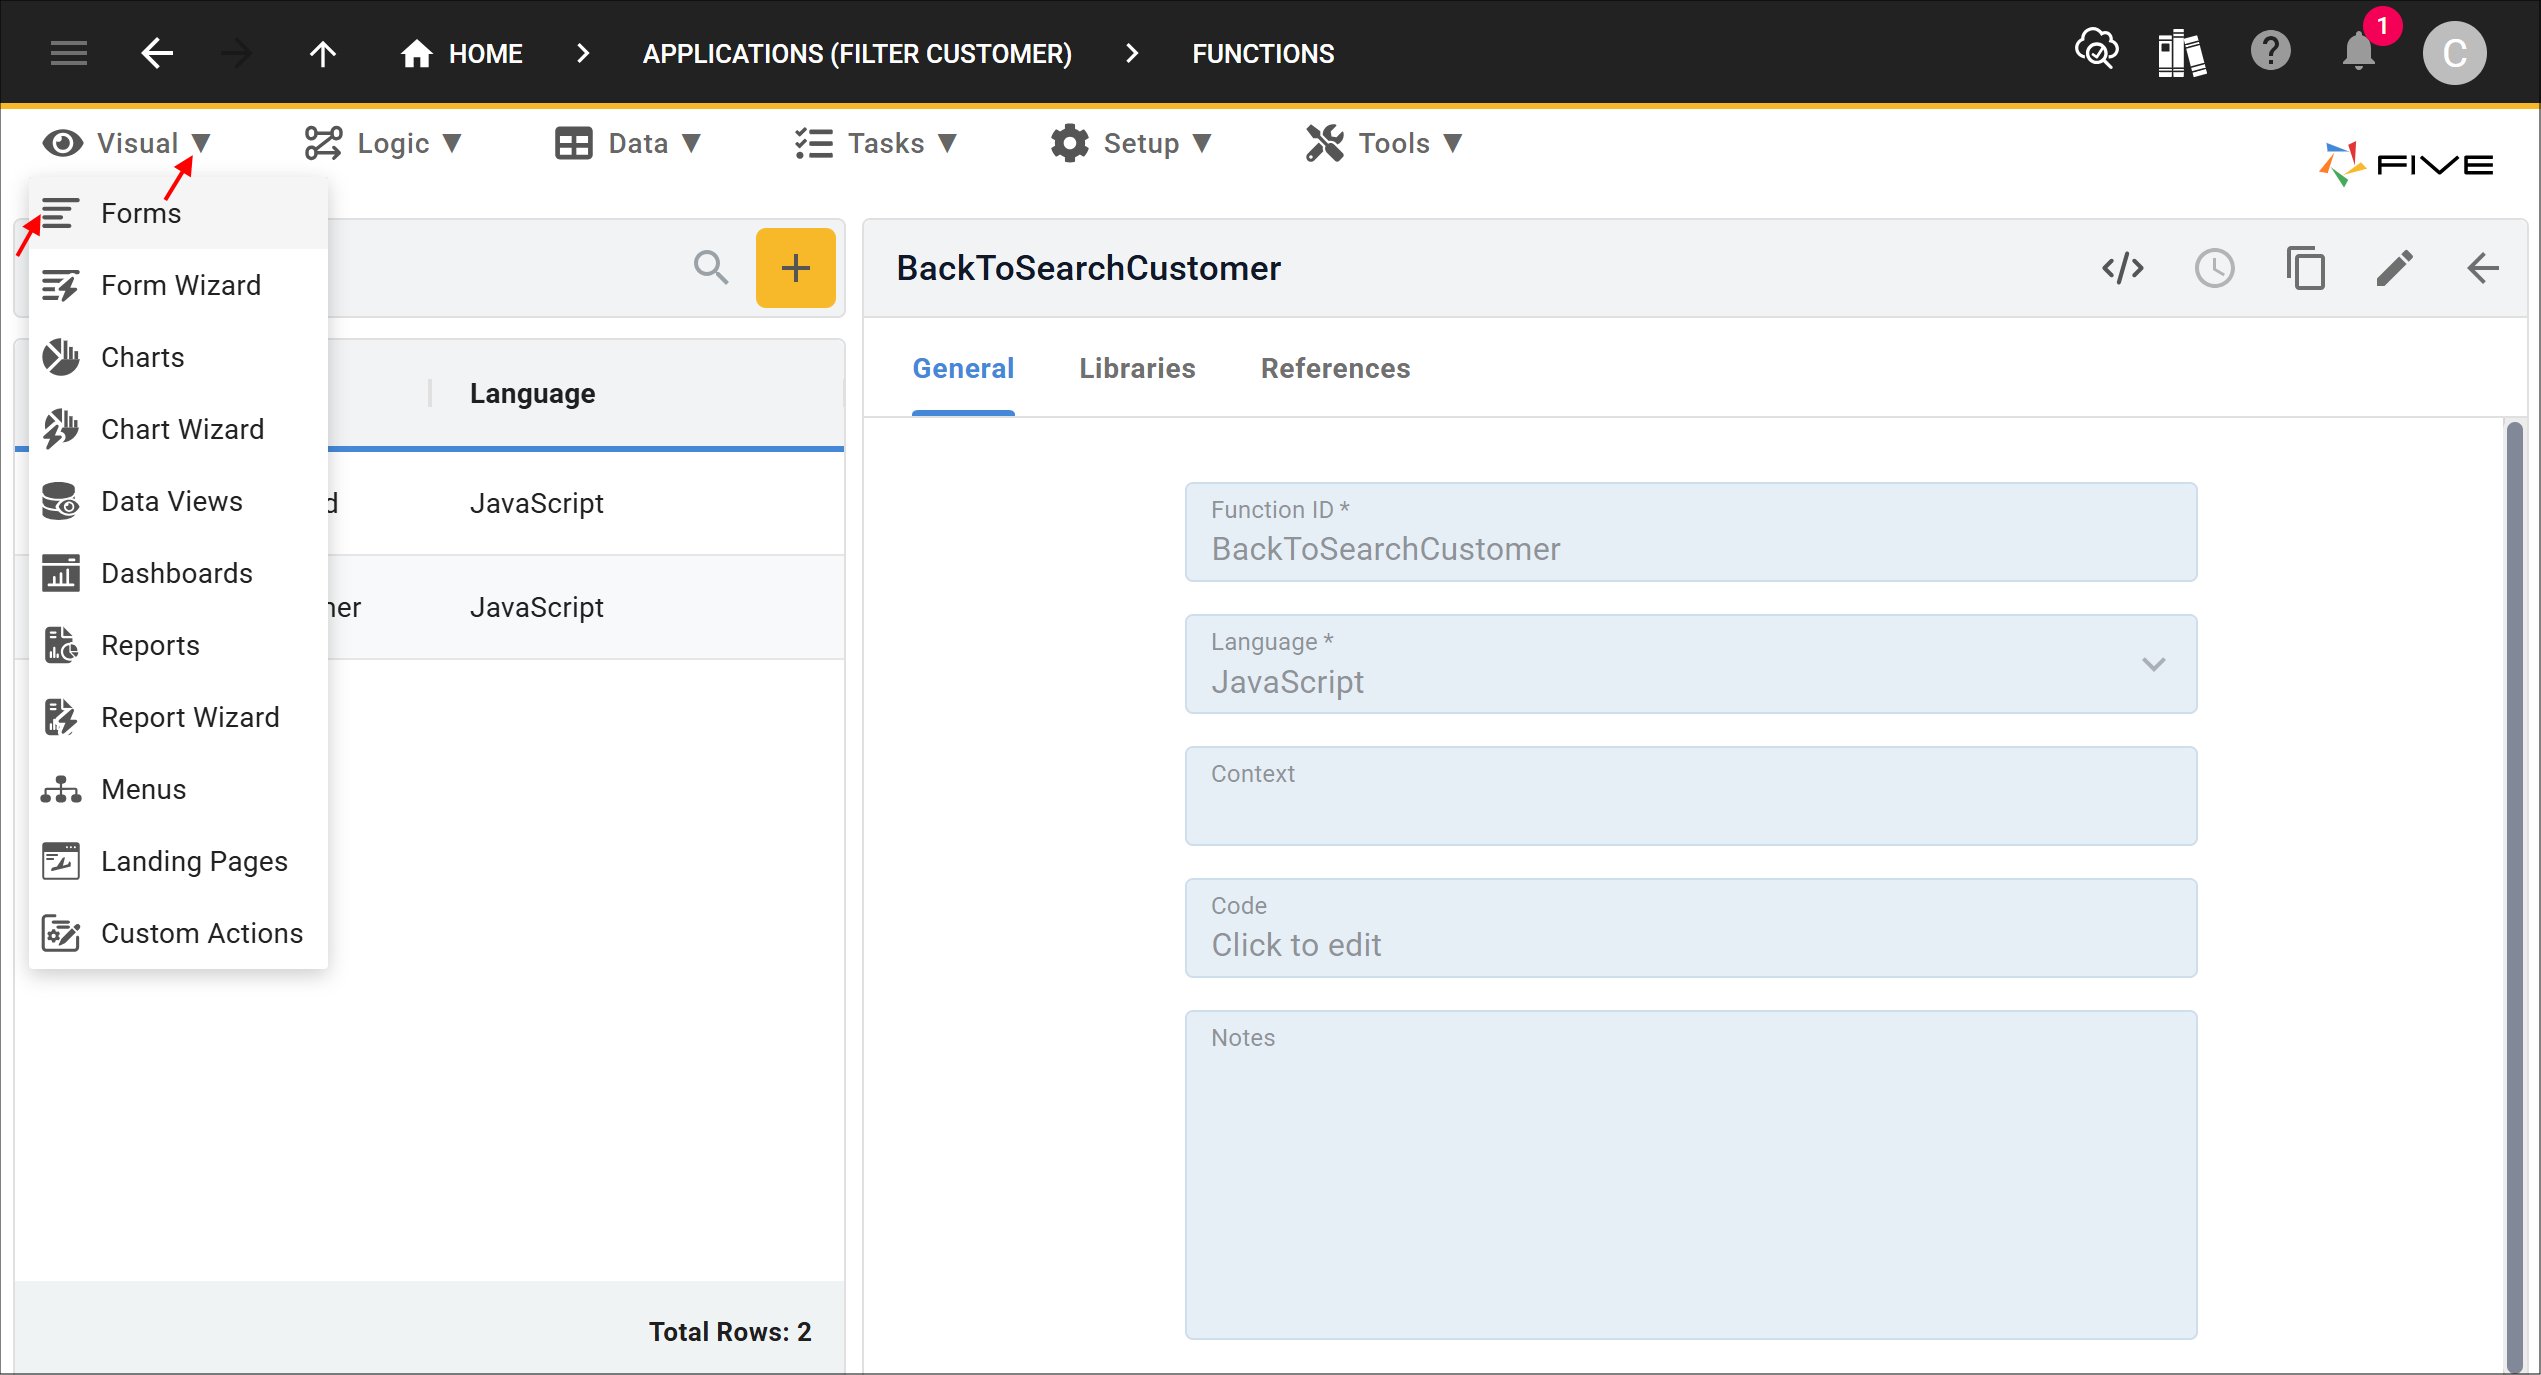Viewport: 2541px width, 1375px height.
Task: Open the library books icon
Action: coord(2181,53)
